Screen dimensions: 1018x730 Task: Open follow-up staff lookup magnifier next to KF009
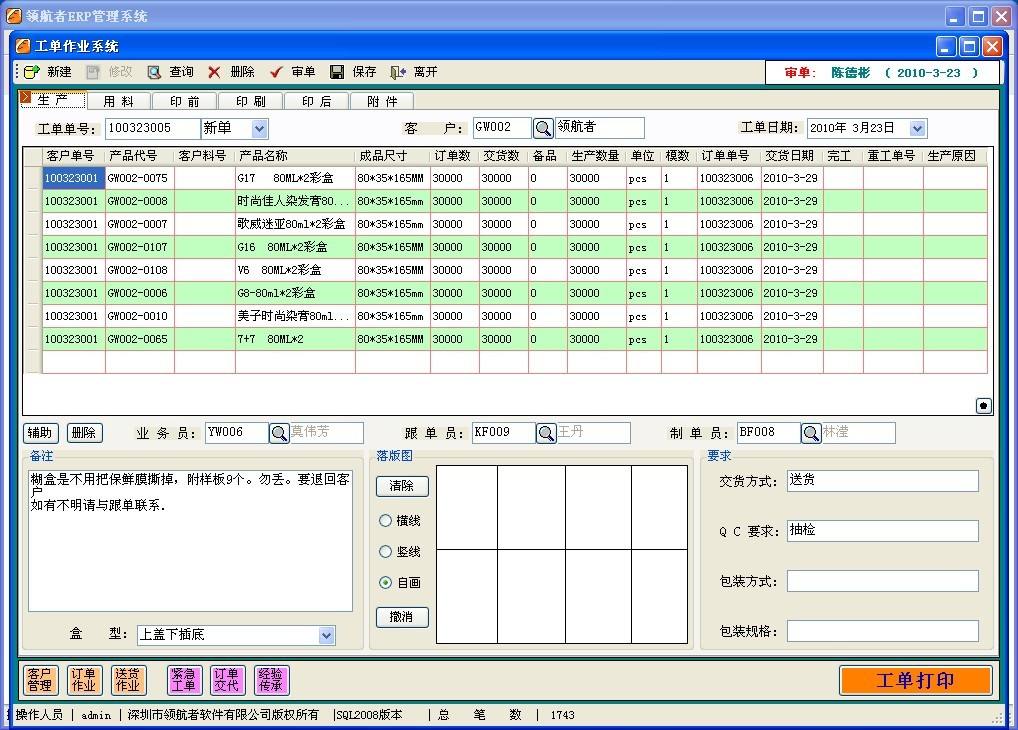pyautogui.click(x=546, y=433)
